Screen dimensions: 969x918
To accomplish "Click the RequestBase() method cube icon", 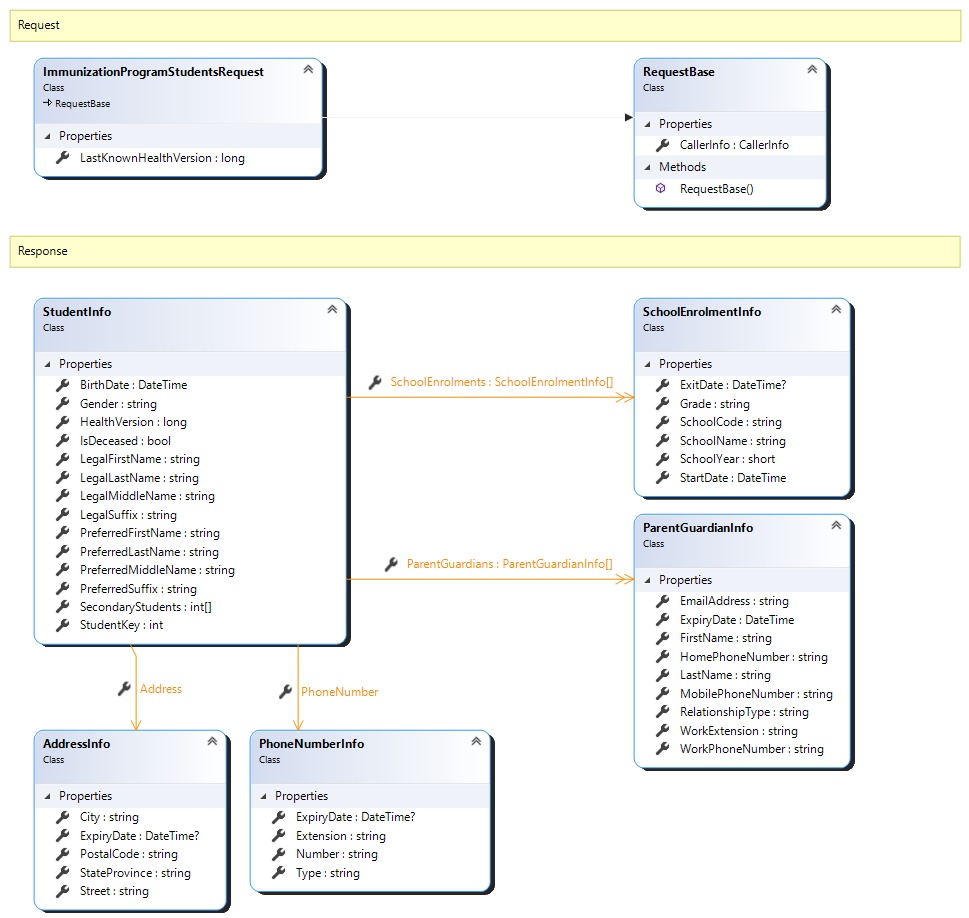I will [x=661, y=189].
